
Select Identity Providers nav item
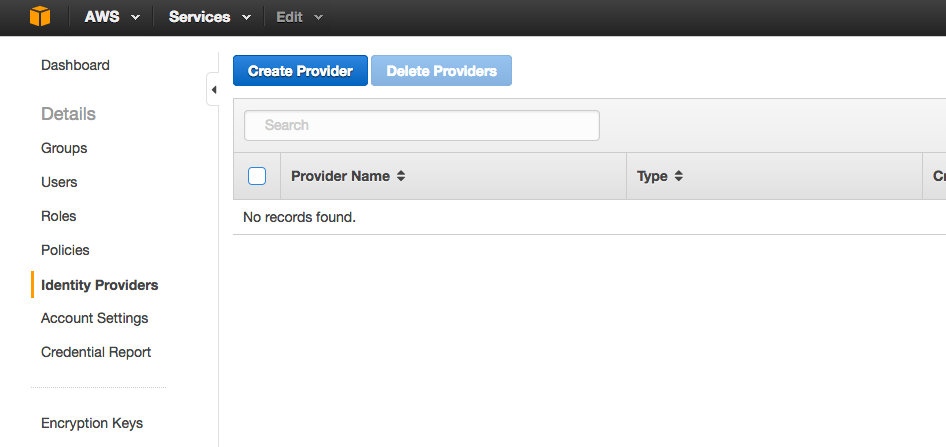tap(100, 285)
